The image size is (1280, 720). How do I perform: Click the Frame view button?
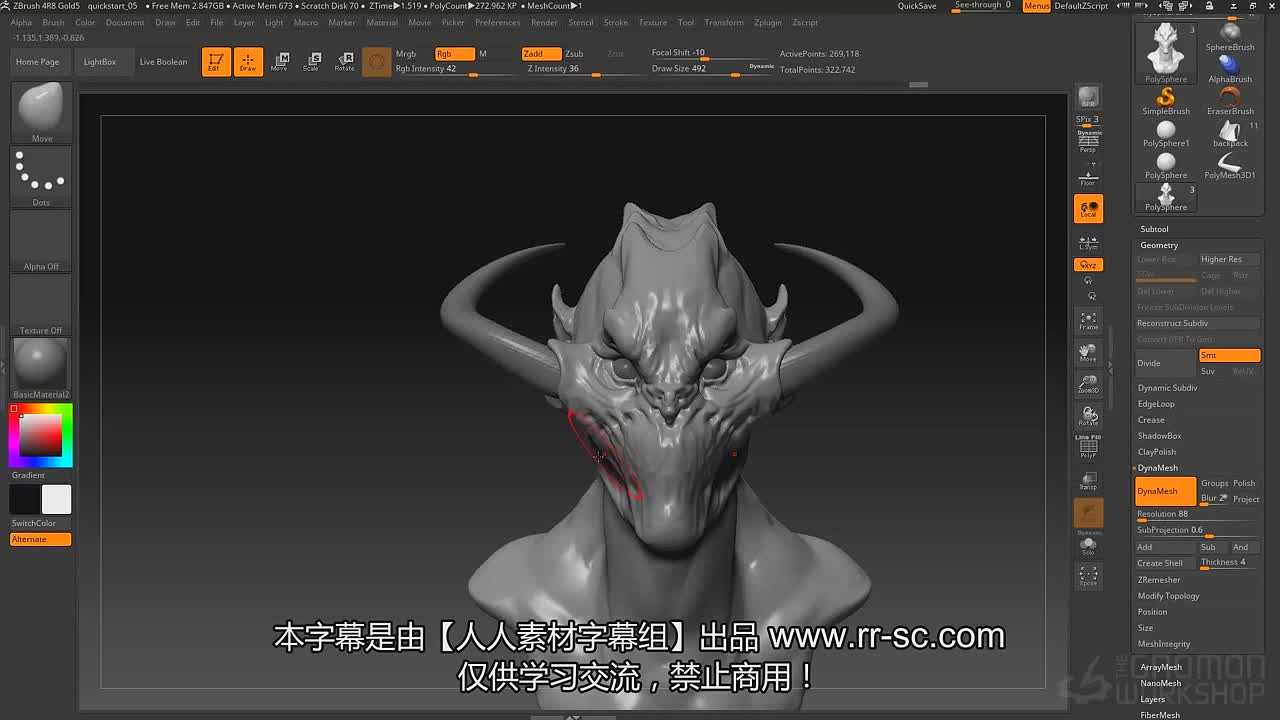point(1088,321)
